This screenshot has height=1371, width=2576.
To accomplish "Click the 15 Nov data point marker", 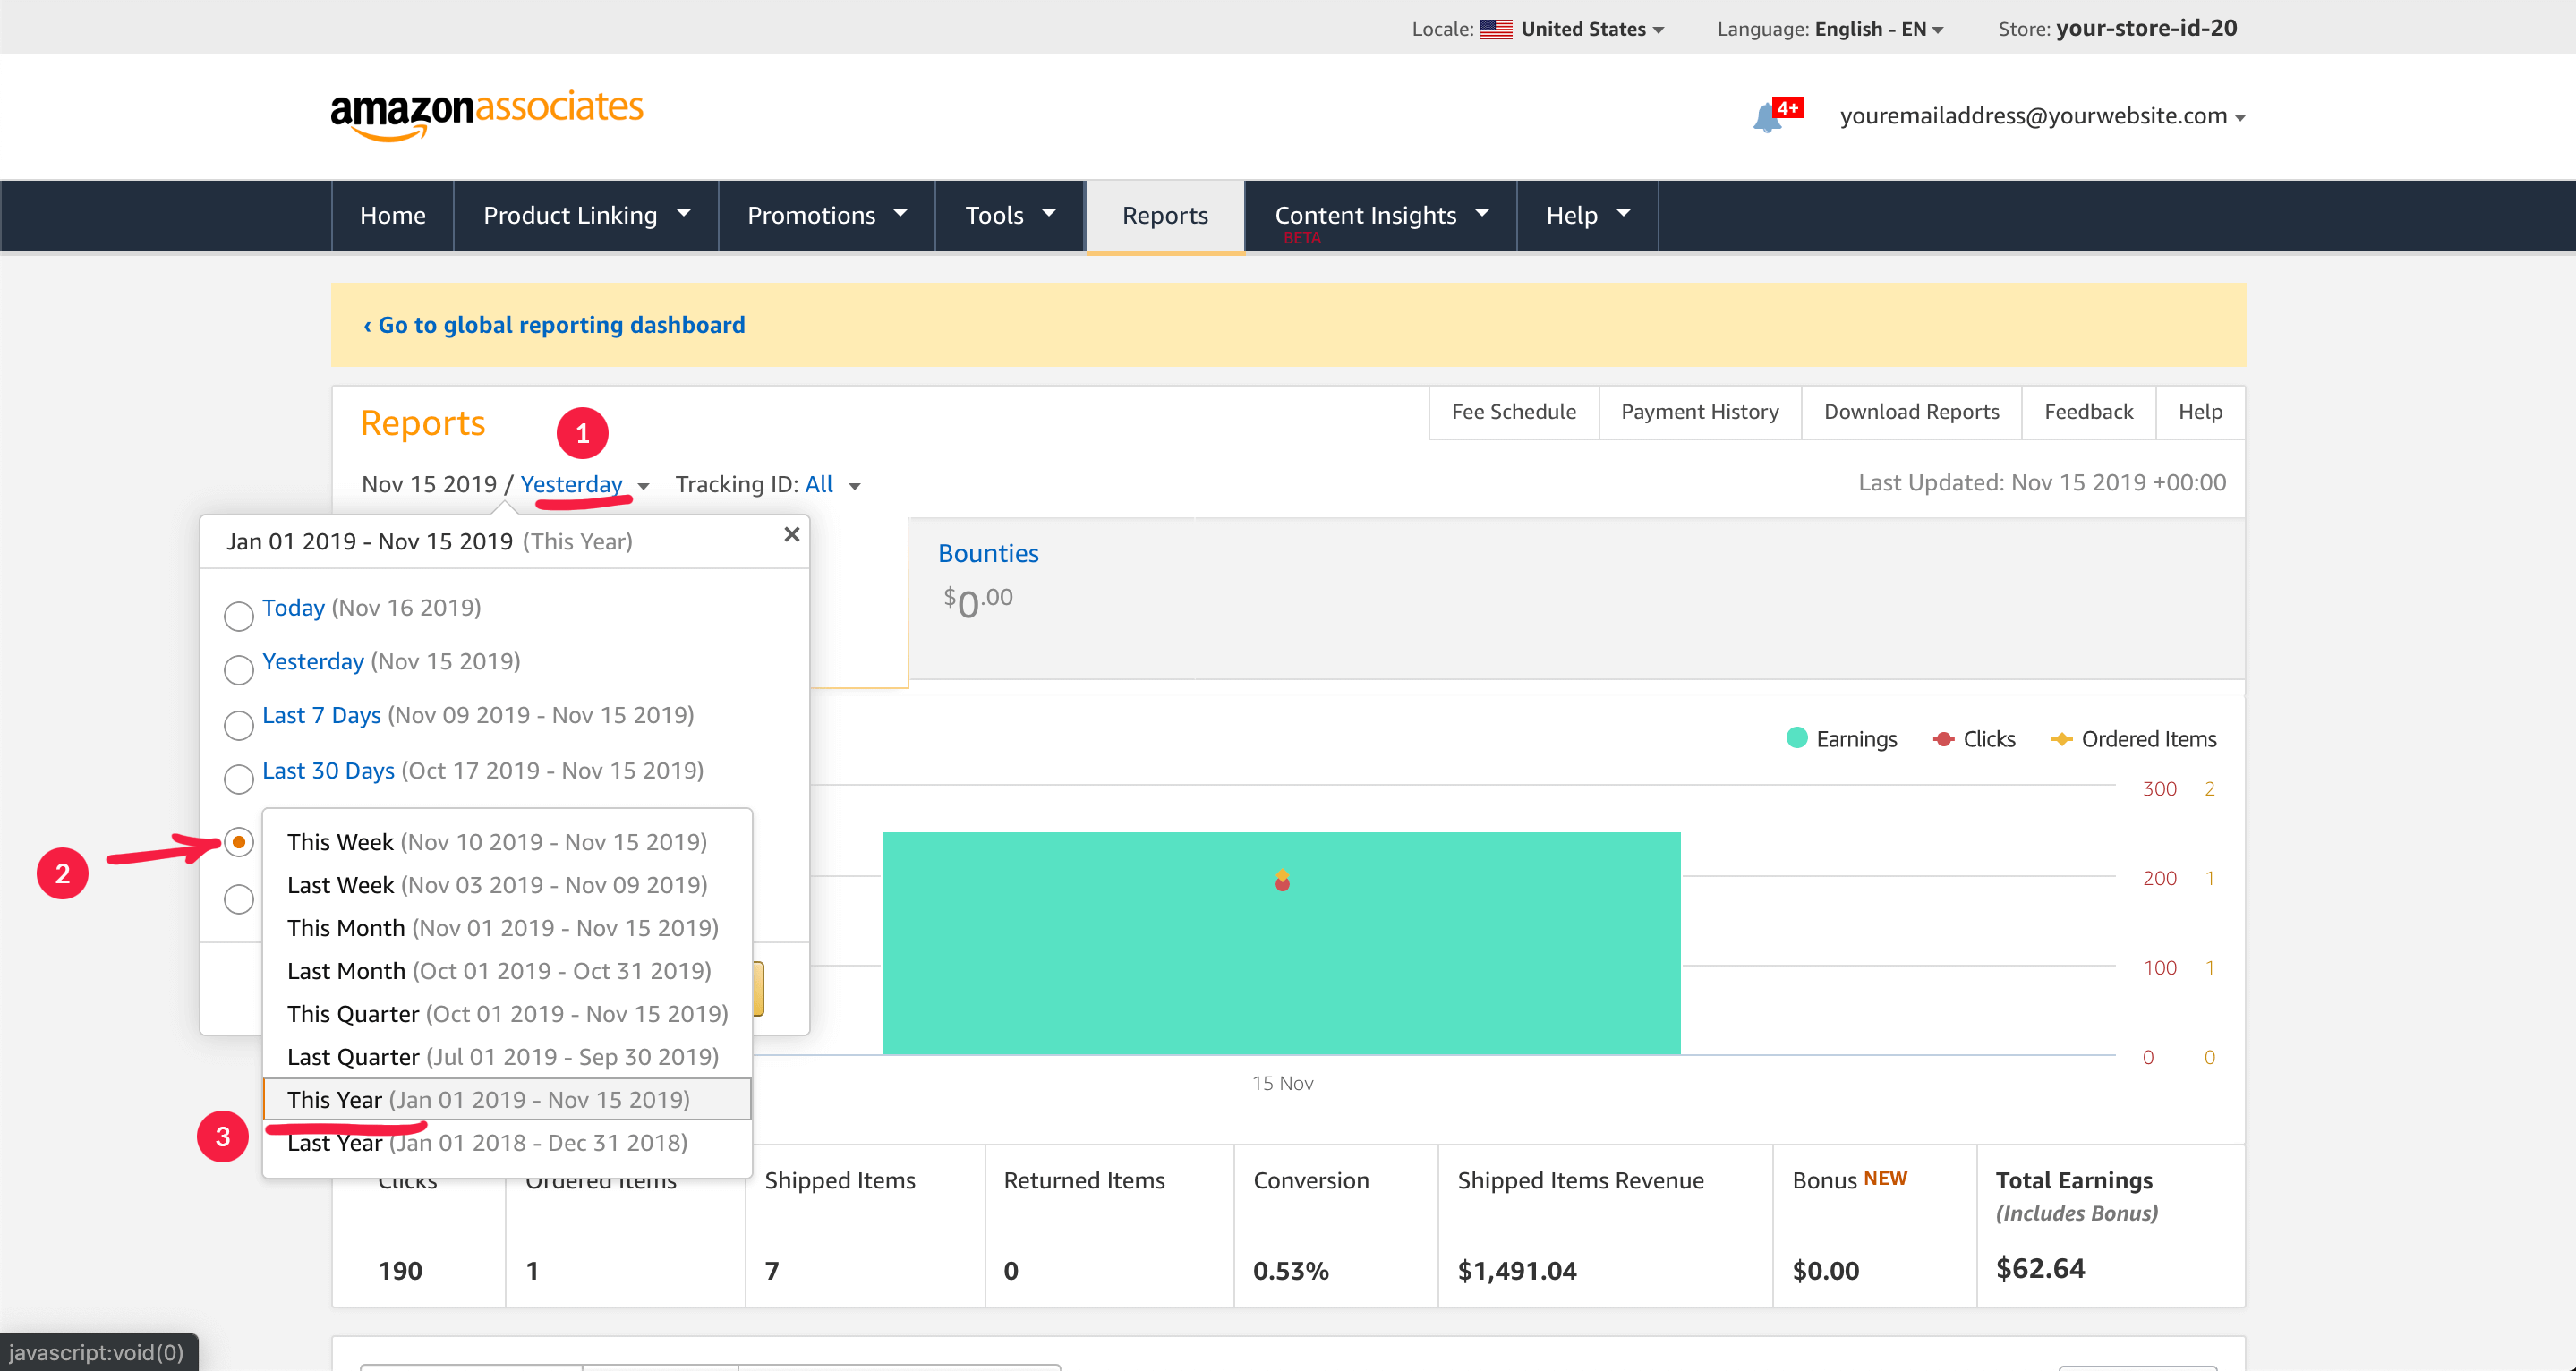I will (x=1282, y=881).
